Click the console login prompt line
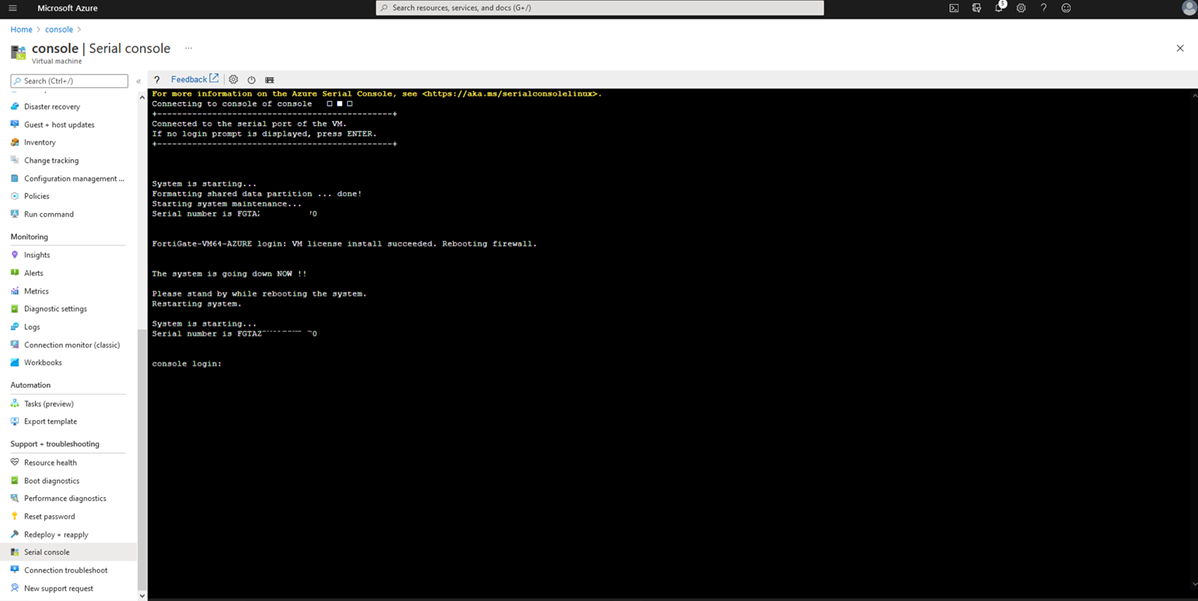 click(x=186, y=364)
